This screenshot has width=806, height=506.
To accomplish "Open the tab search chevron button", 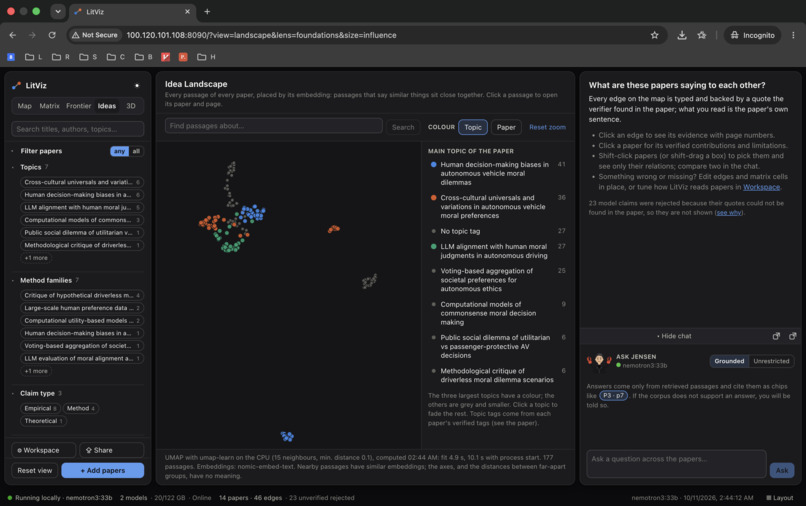I will [58, 11].
